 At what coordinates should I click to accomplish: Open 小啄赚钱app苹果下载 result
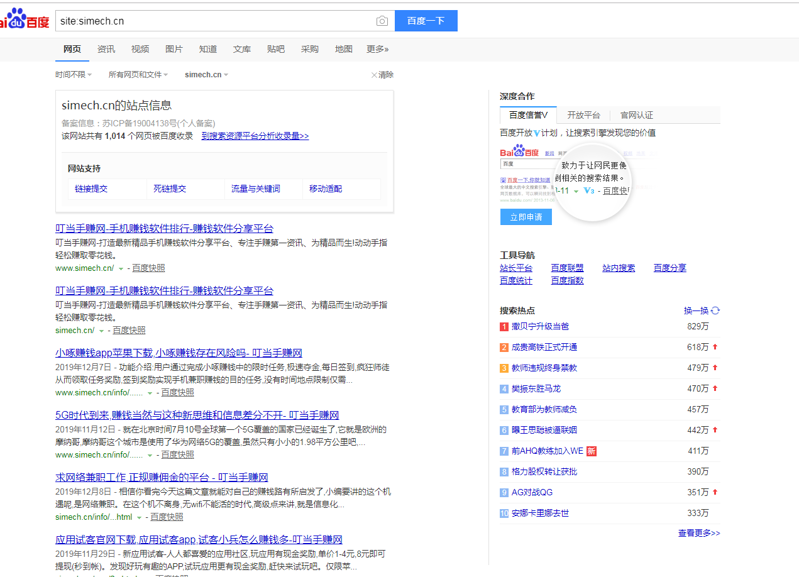(x=179, y=353)
